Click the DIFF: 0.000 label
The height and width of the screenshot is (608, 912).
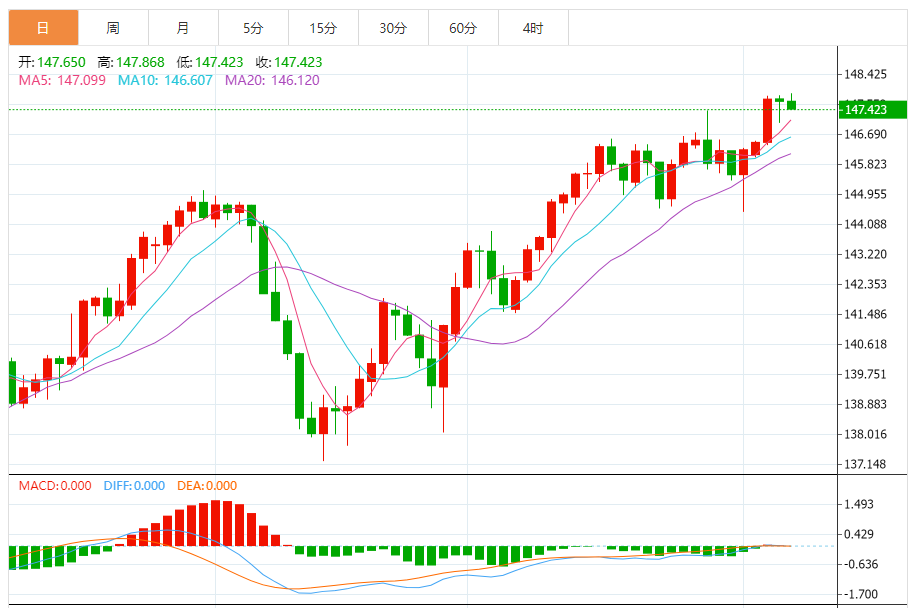tap(134, 486)
